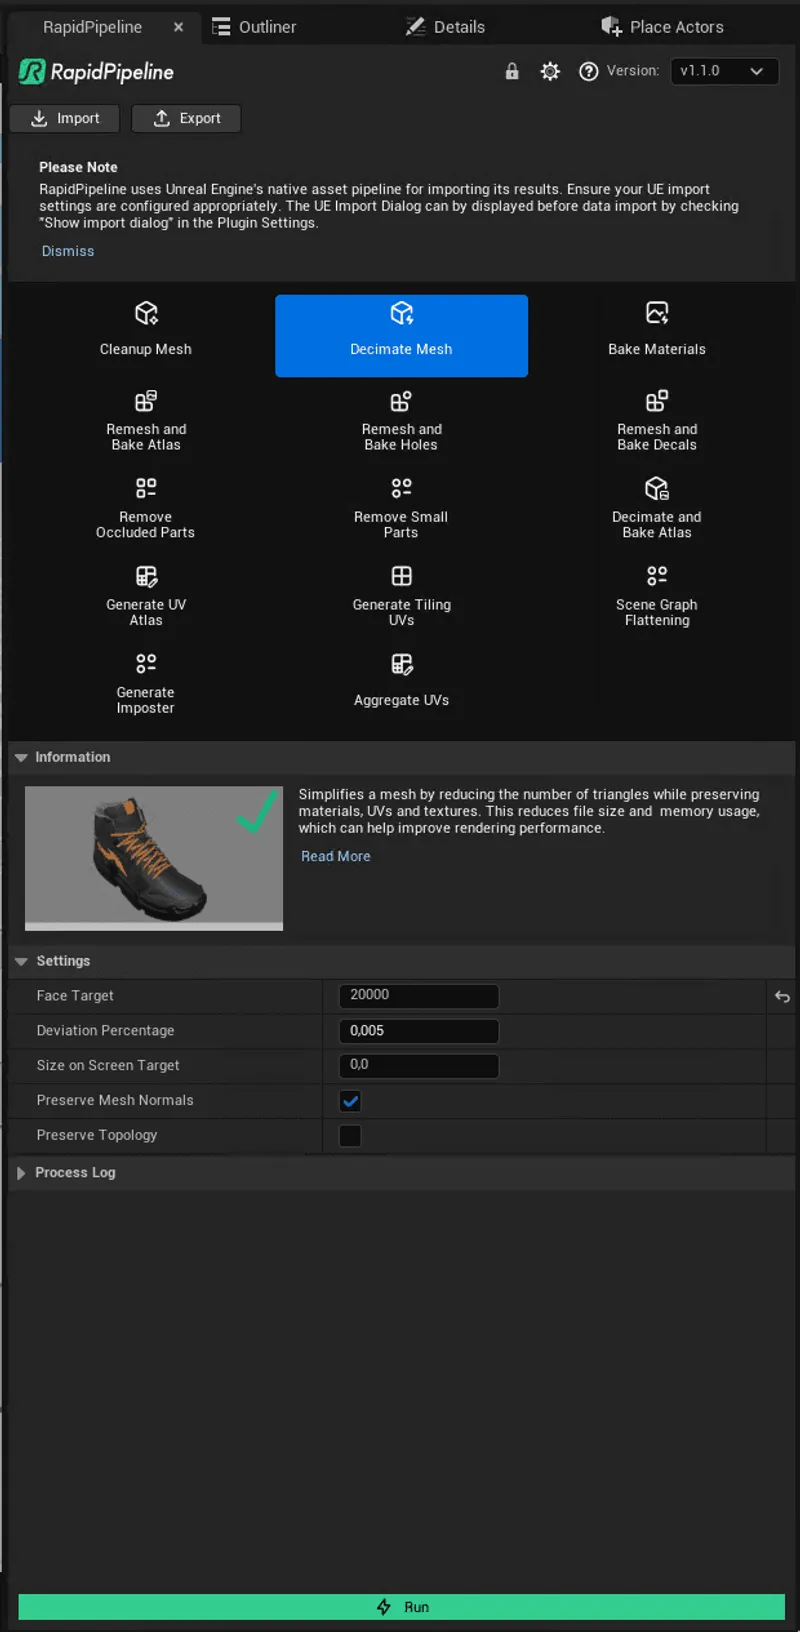Choose the Bake Materials action
The image size is (800, 1632).
point(656,330)
